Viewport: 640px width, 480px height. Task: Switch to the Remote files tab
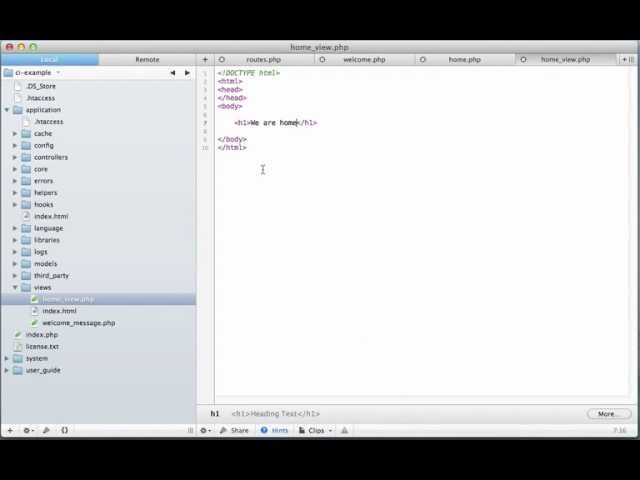(x=147, y=60)
